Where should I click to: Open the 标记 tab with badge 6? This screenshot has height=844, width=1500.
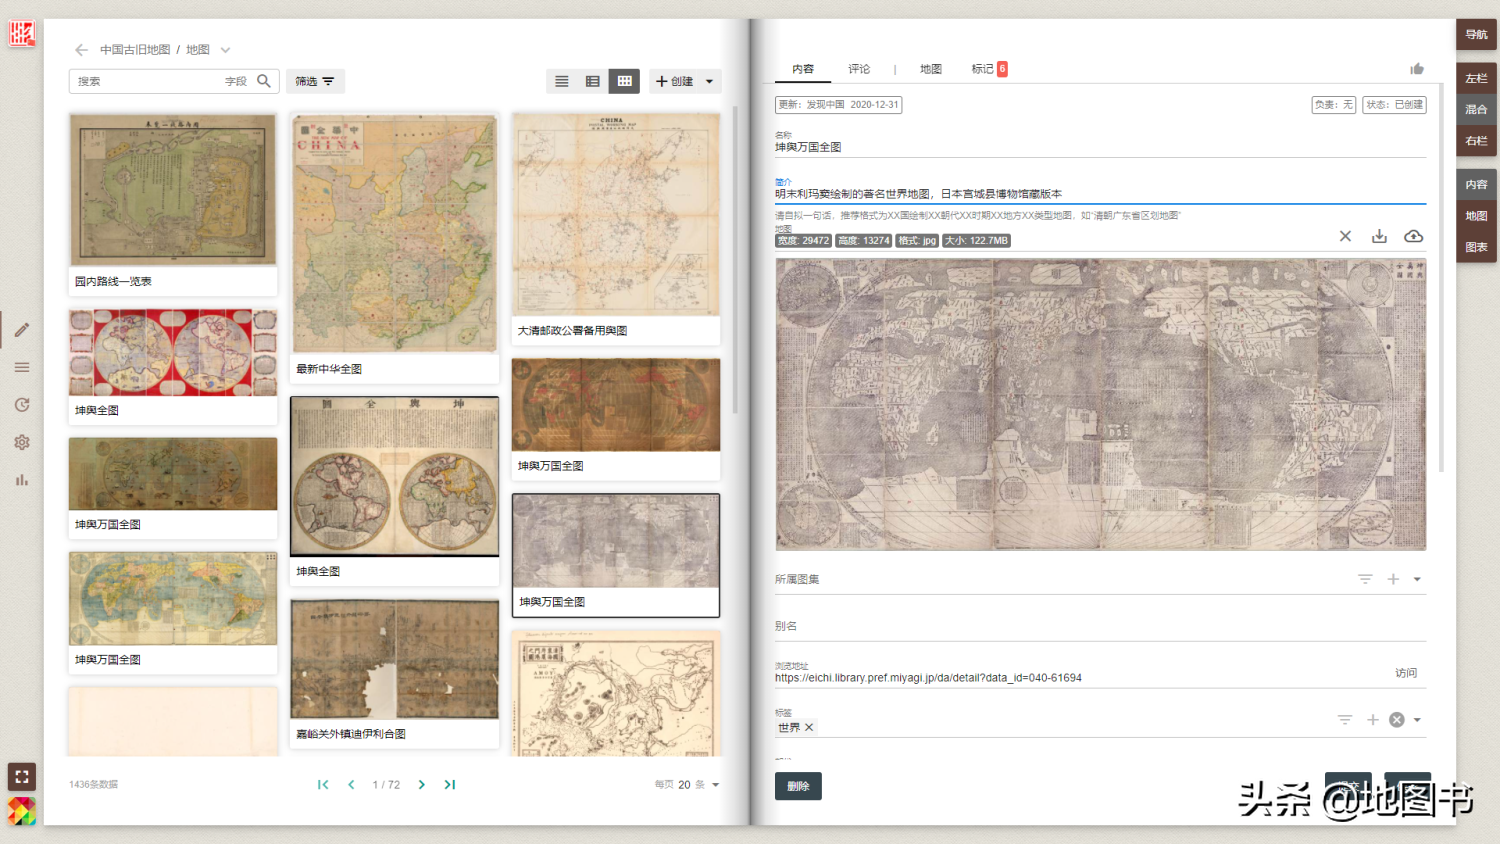(x=989, y=69)
